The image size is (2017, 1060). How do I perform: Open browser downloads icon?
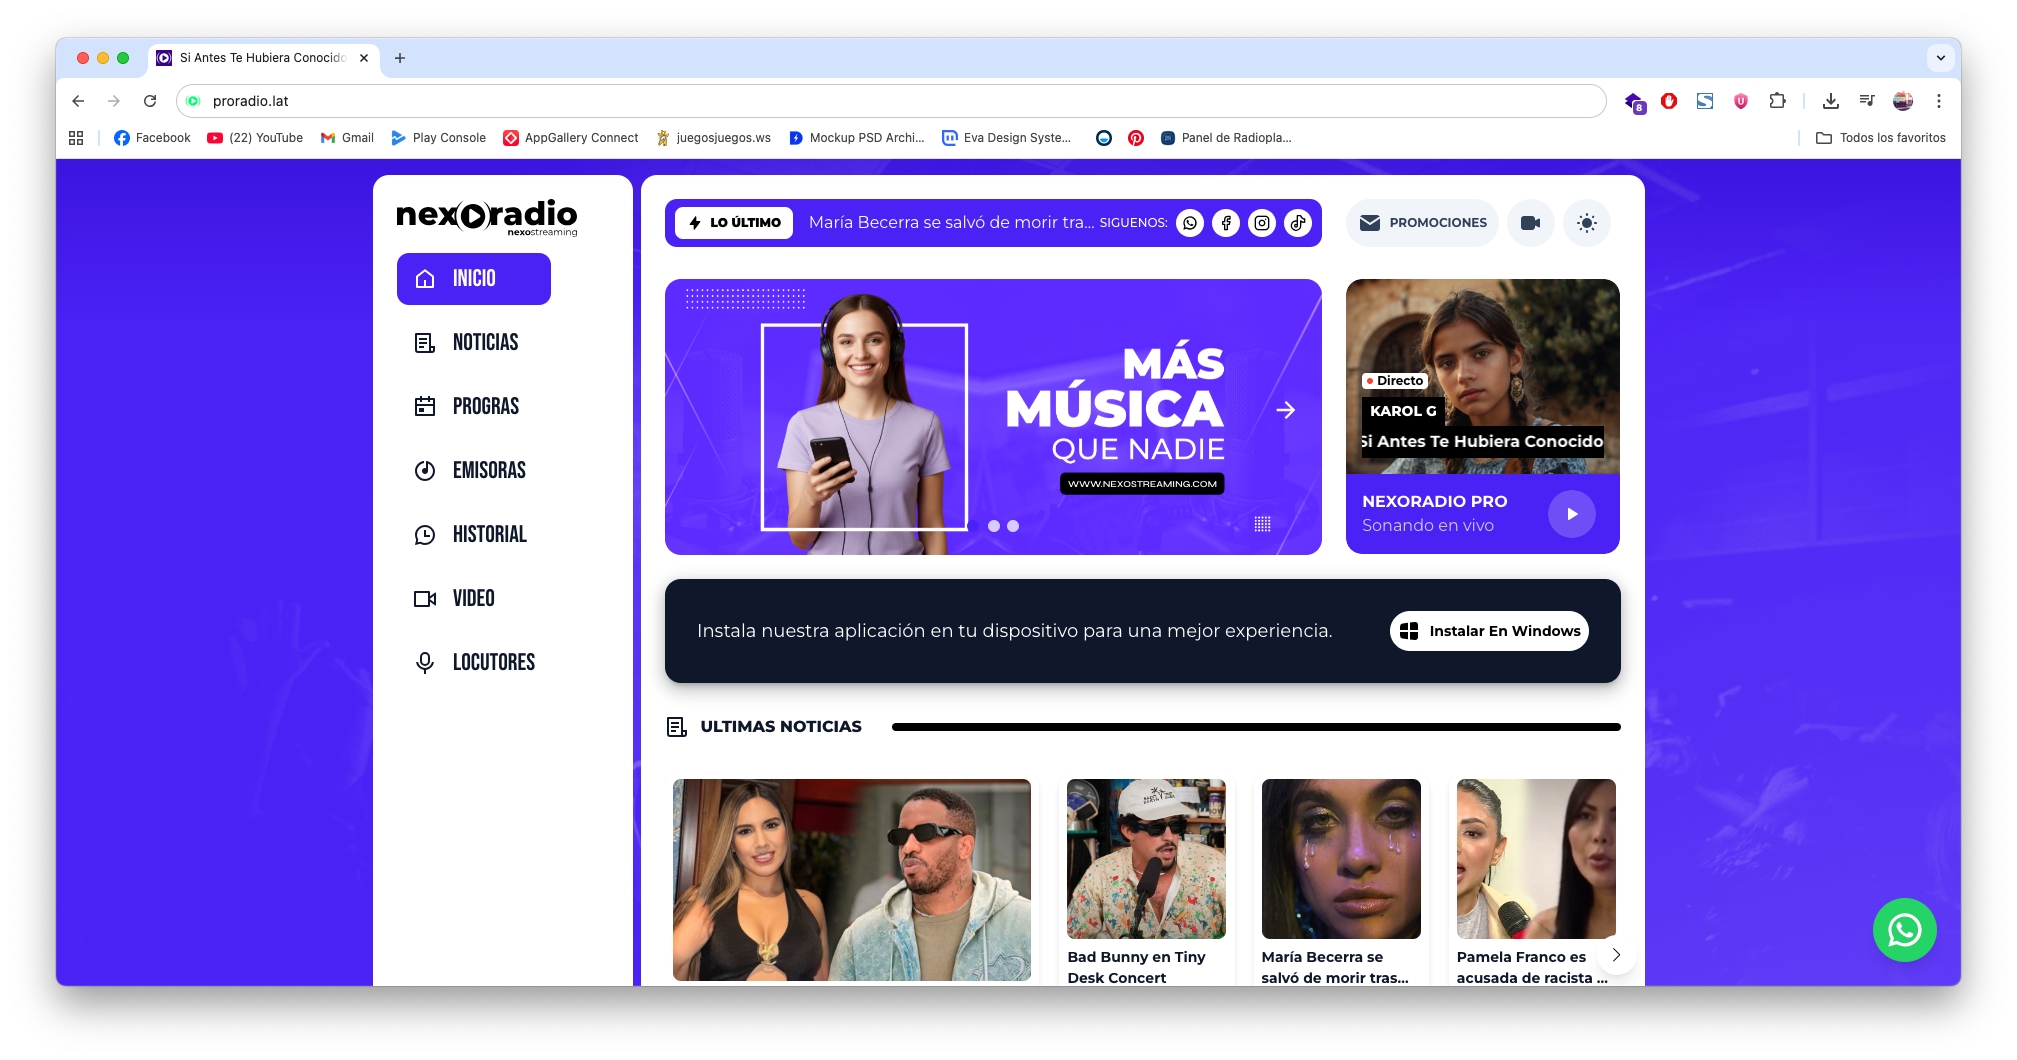coord(1830,101)
